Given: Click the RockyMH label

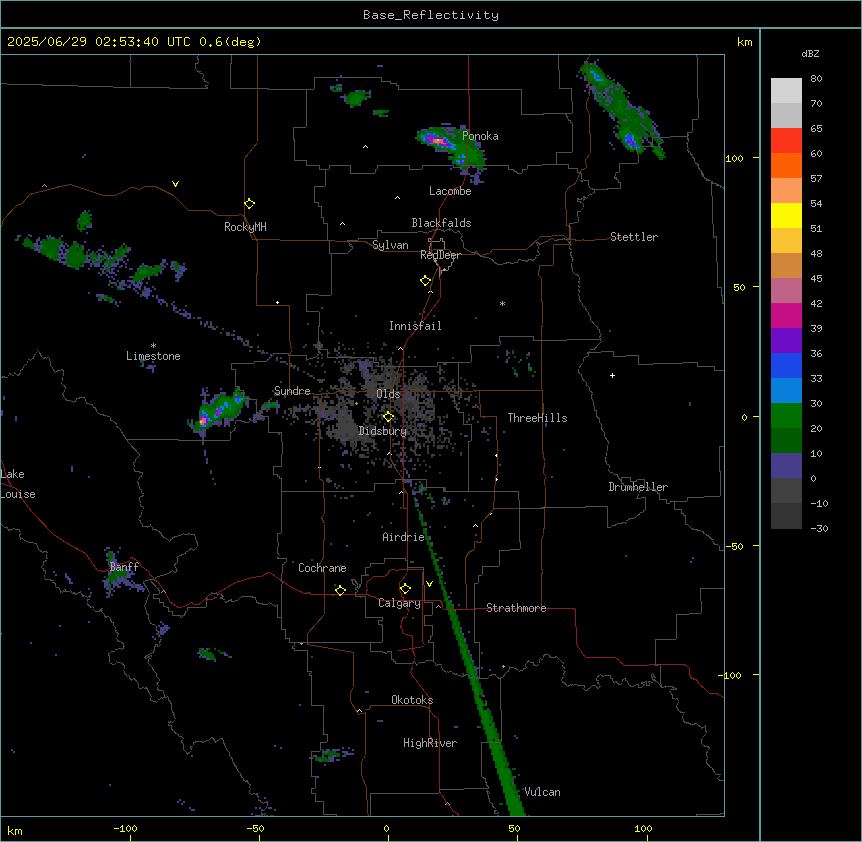Looking at the screenshot, I should tap(245, 227).
